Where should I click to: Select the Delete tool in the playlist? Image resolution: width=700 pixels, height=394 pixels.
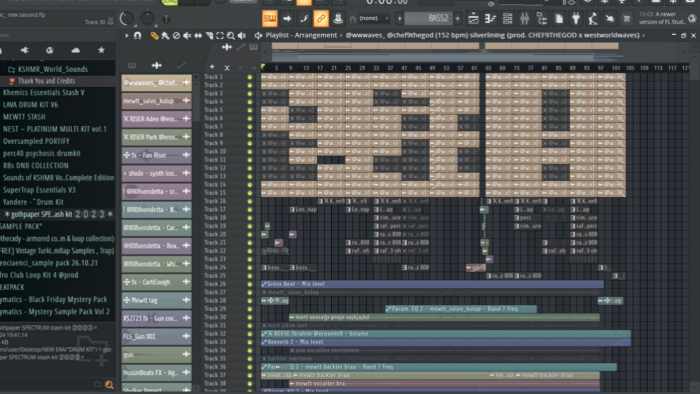[x=176, y=36]
